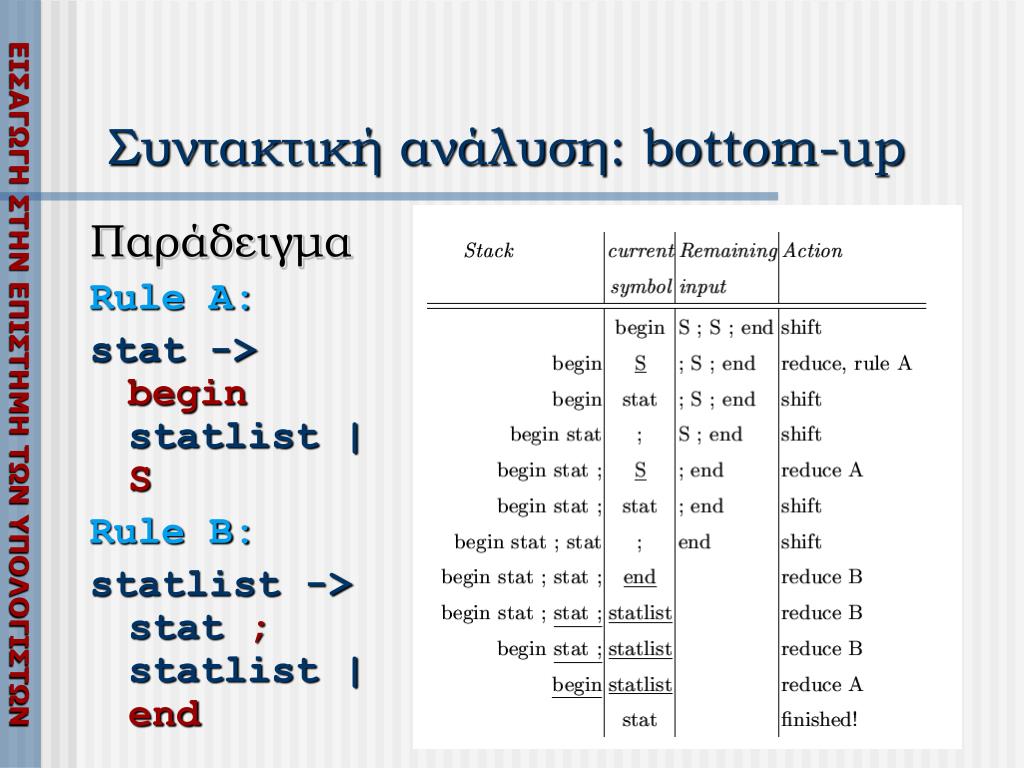This screenshot has height=768, width=1024.
Task: Click 'S ; end' remaining input cell
Action: tap(711, 434)
